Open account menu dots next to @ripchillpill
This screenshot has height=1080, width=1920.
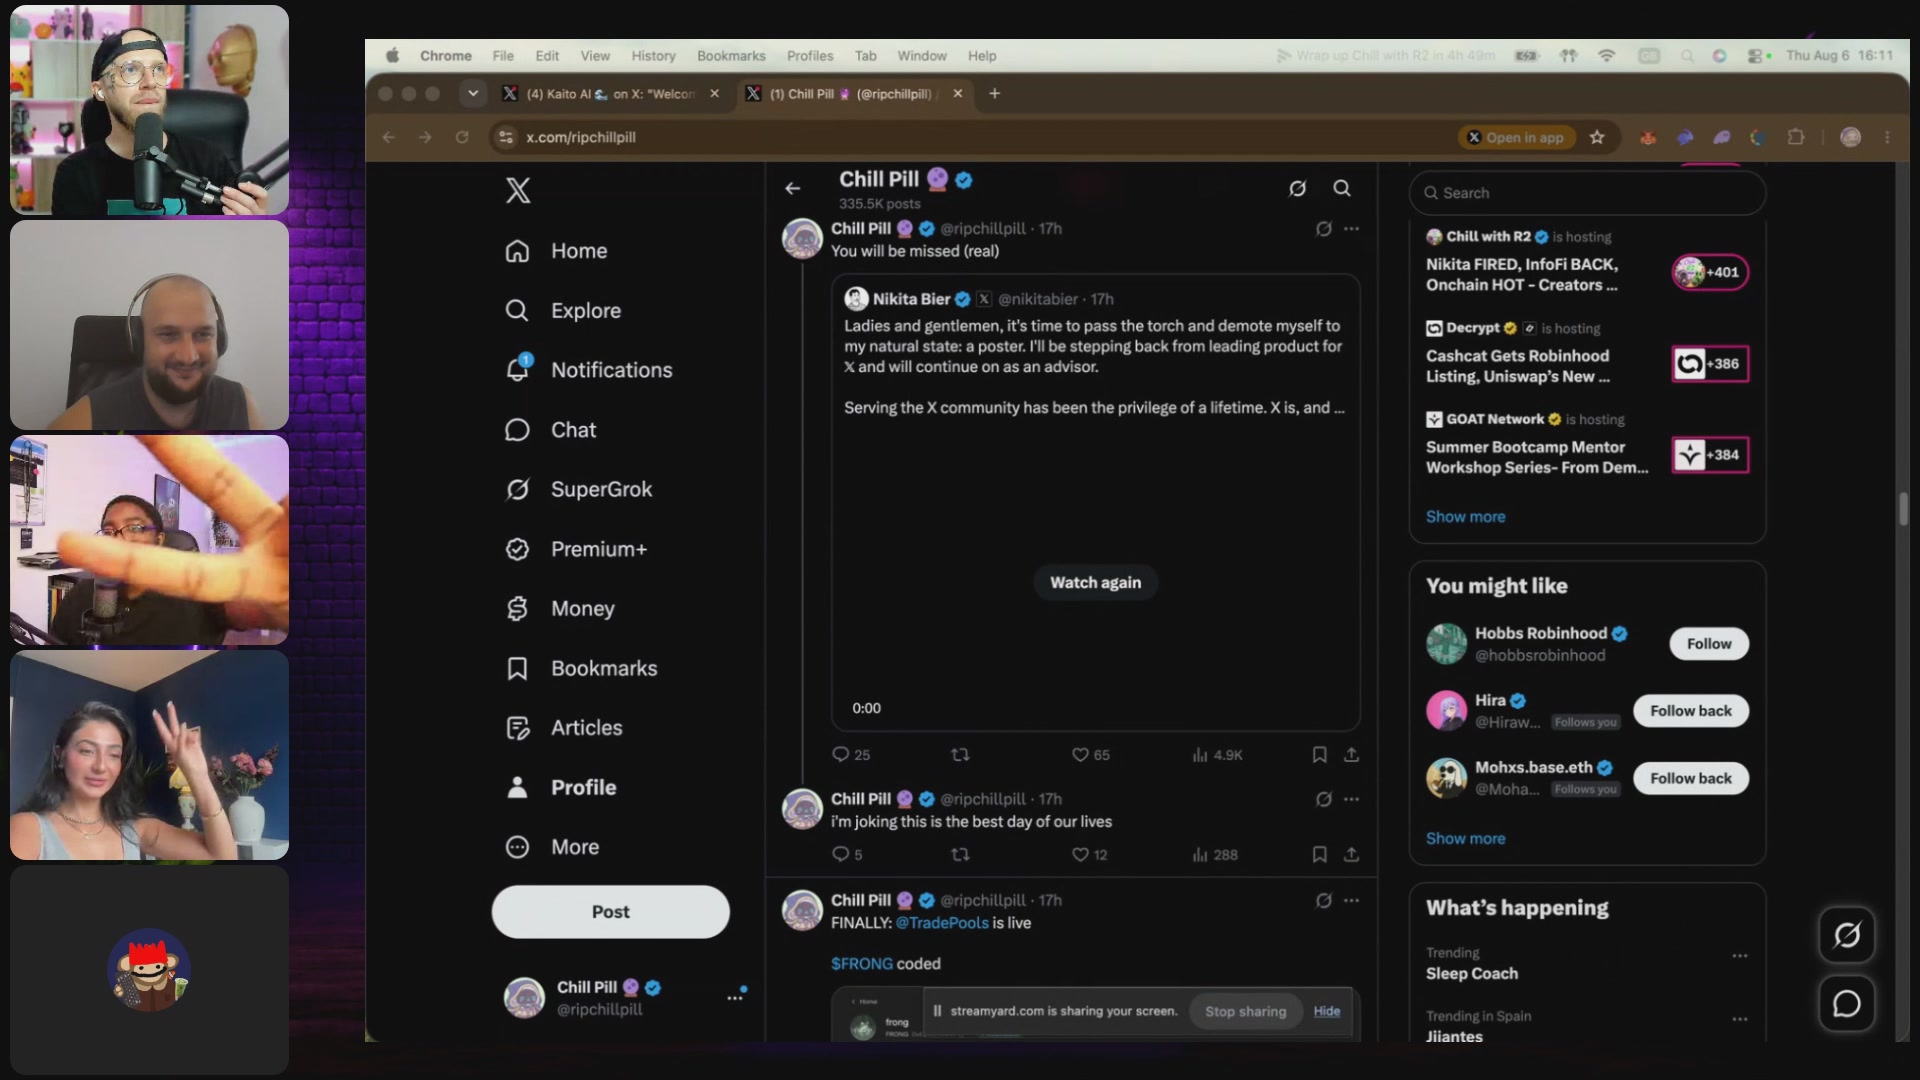735,997
